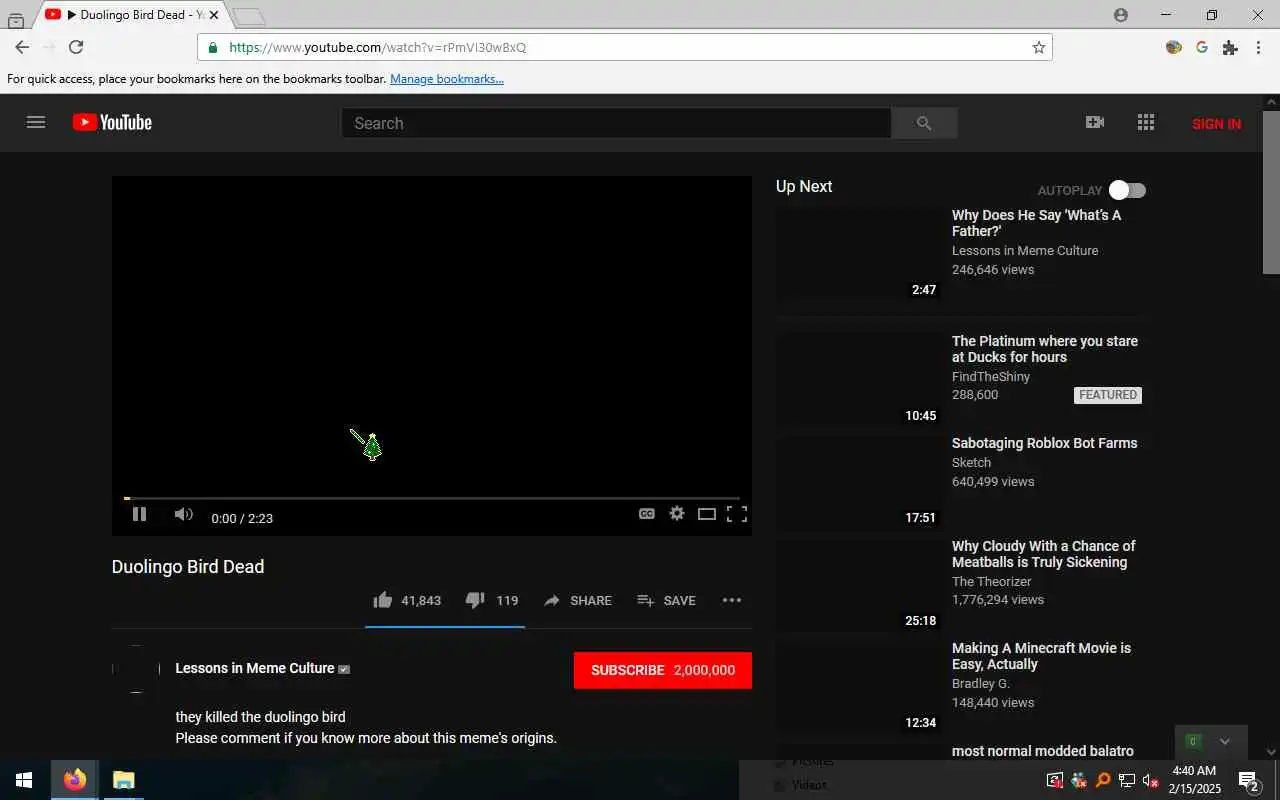The image size is (1280, 800).
Task: Click the 2:47 duration thumbnail
Action: point(859,254)
